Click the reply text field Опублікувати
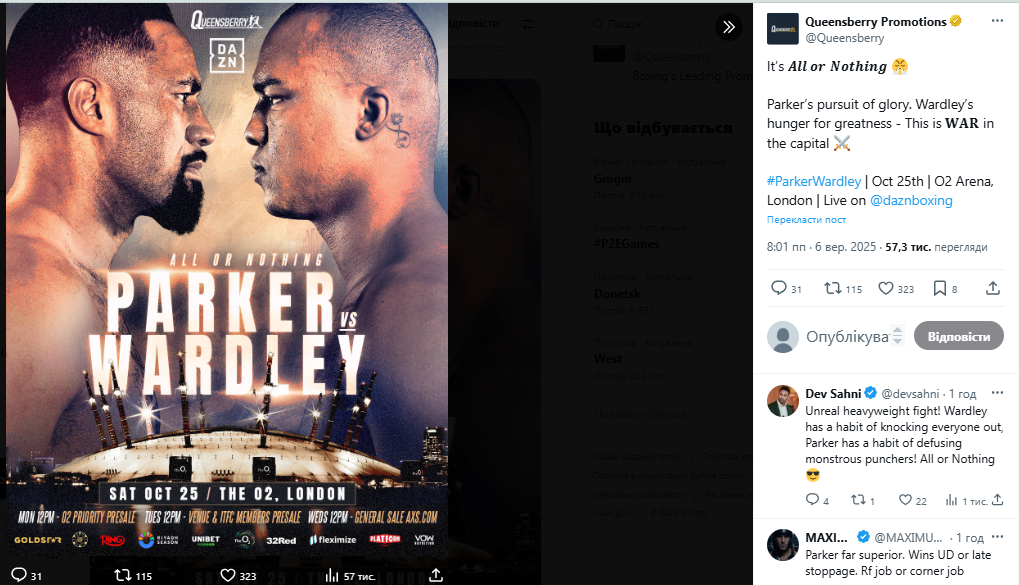Screen dimensions: 1019x585 847,336
